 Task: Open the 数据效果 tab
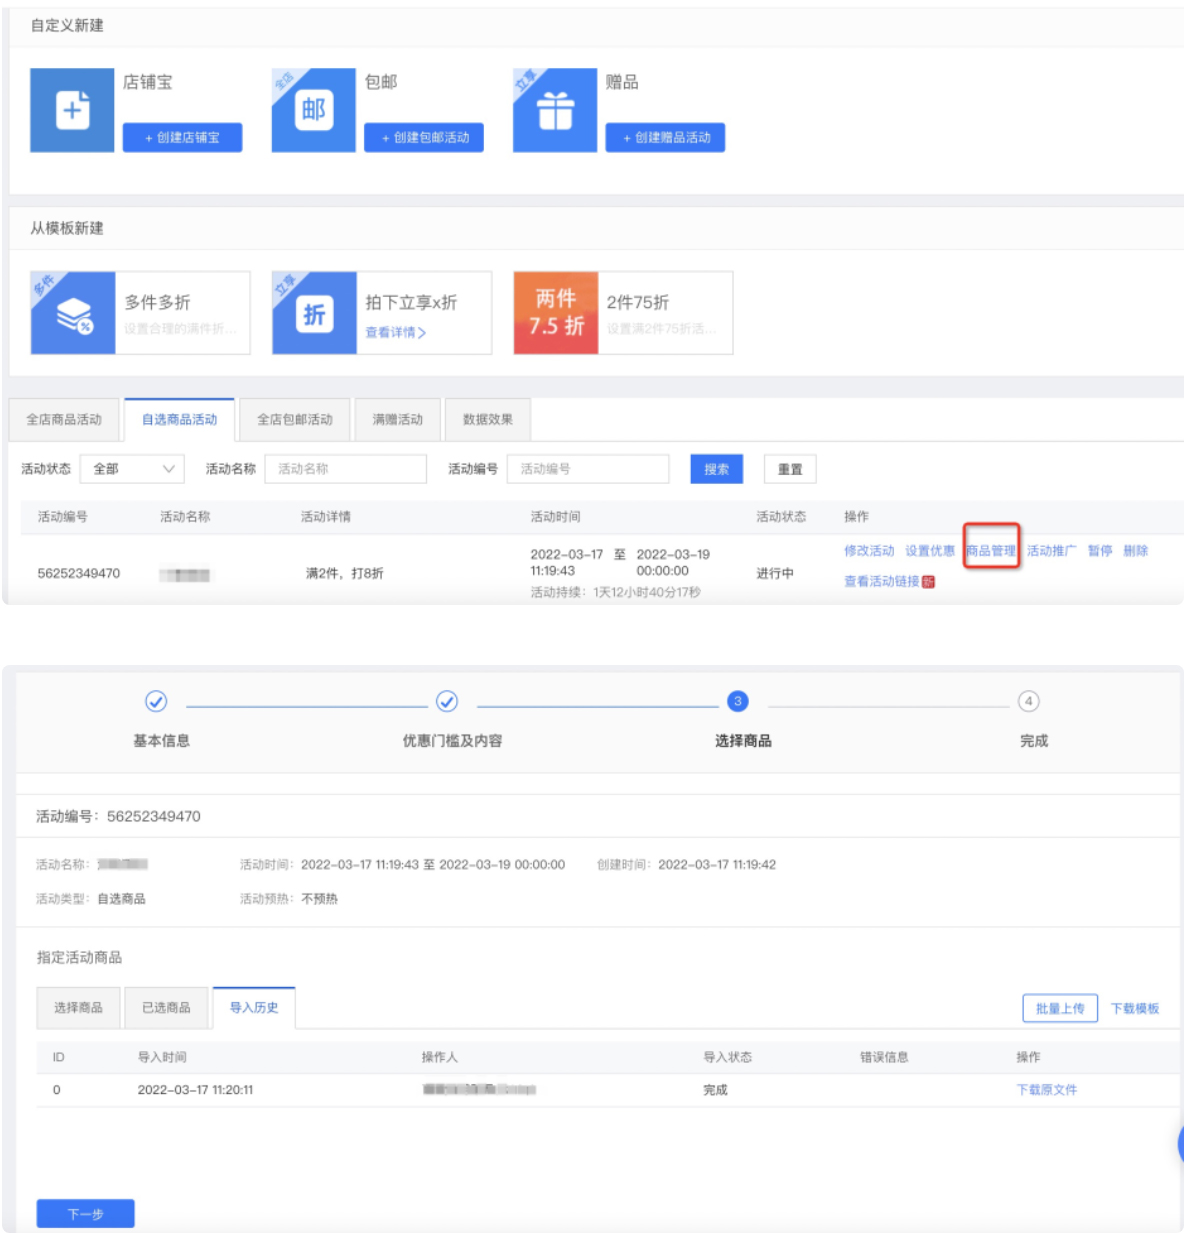point(488,420)
